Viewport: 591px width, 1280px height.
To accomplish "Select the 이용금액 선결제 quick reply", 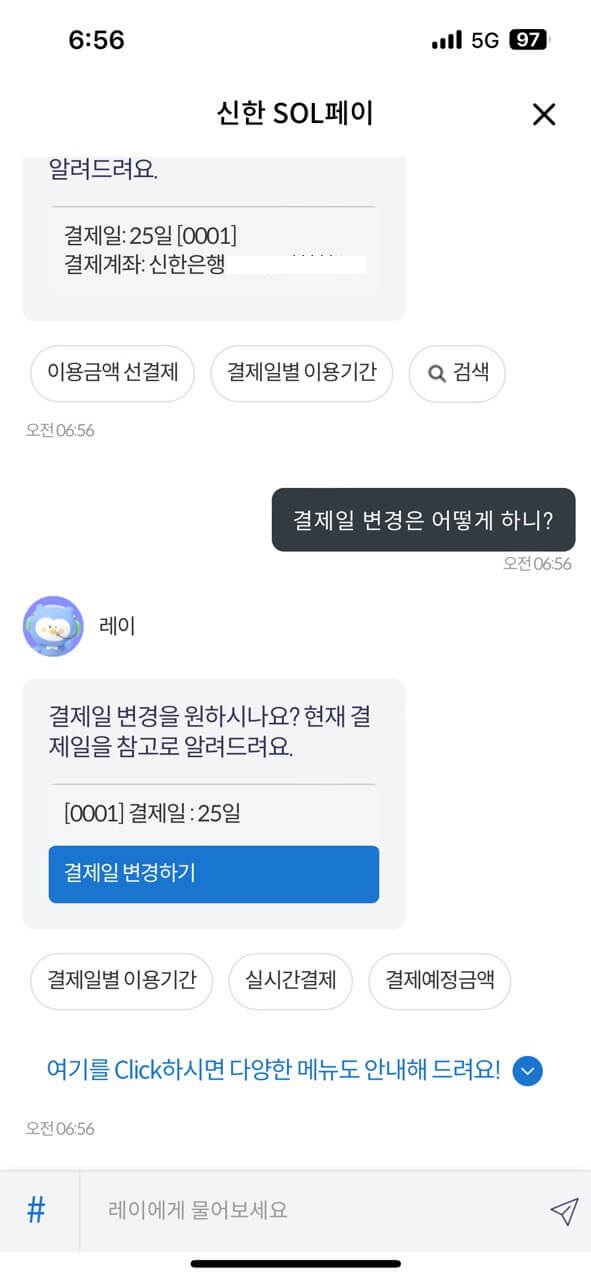I will 111,372.
